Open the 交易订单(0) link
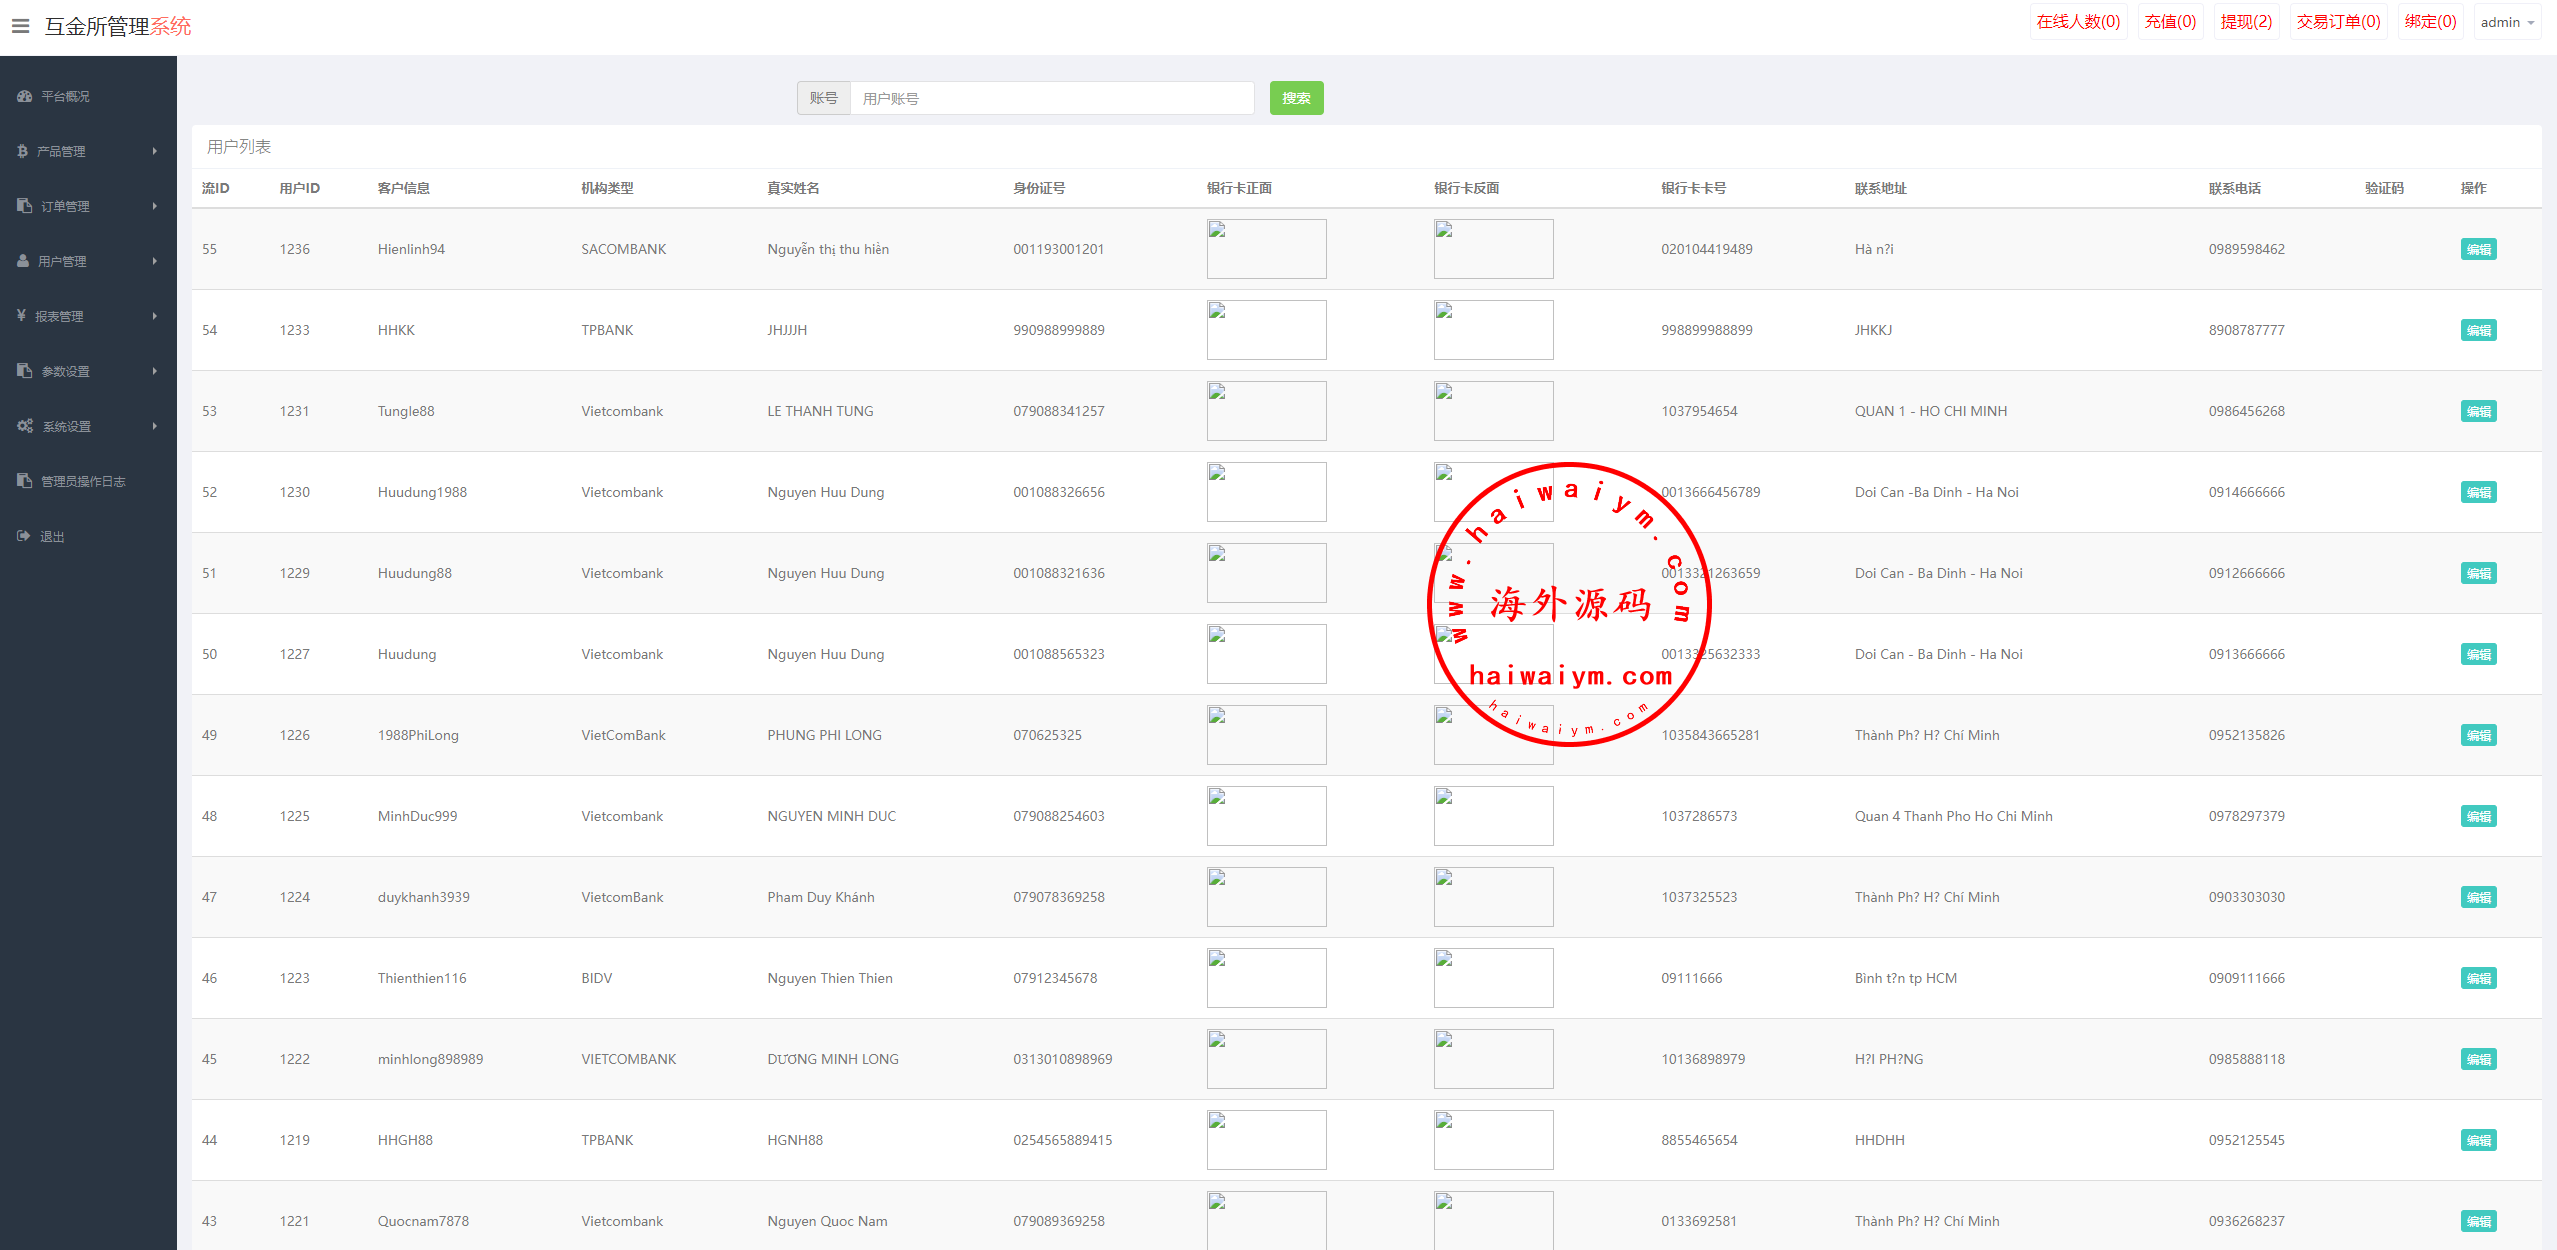2557x1250 pixels. pos(2337,22)
